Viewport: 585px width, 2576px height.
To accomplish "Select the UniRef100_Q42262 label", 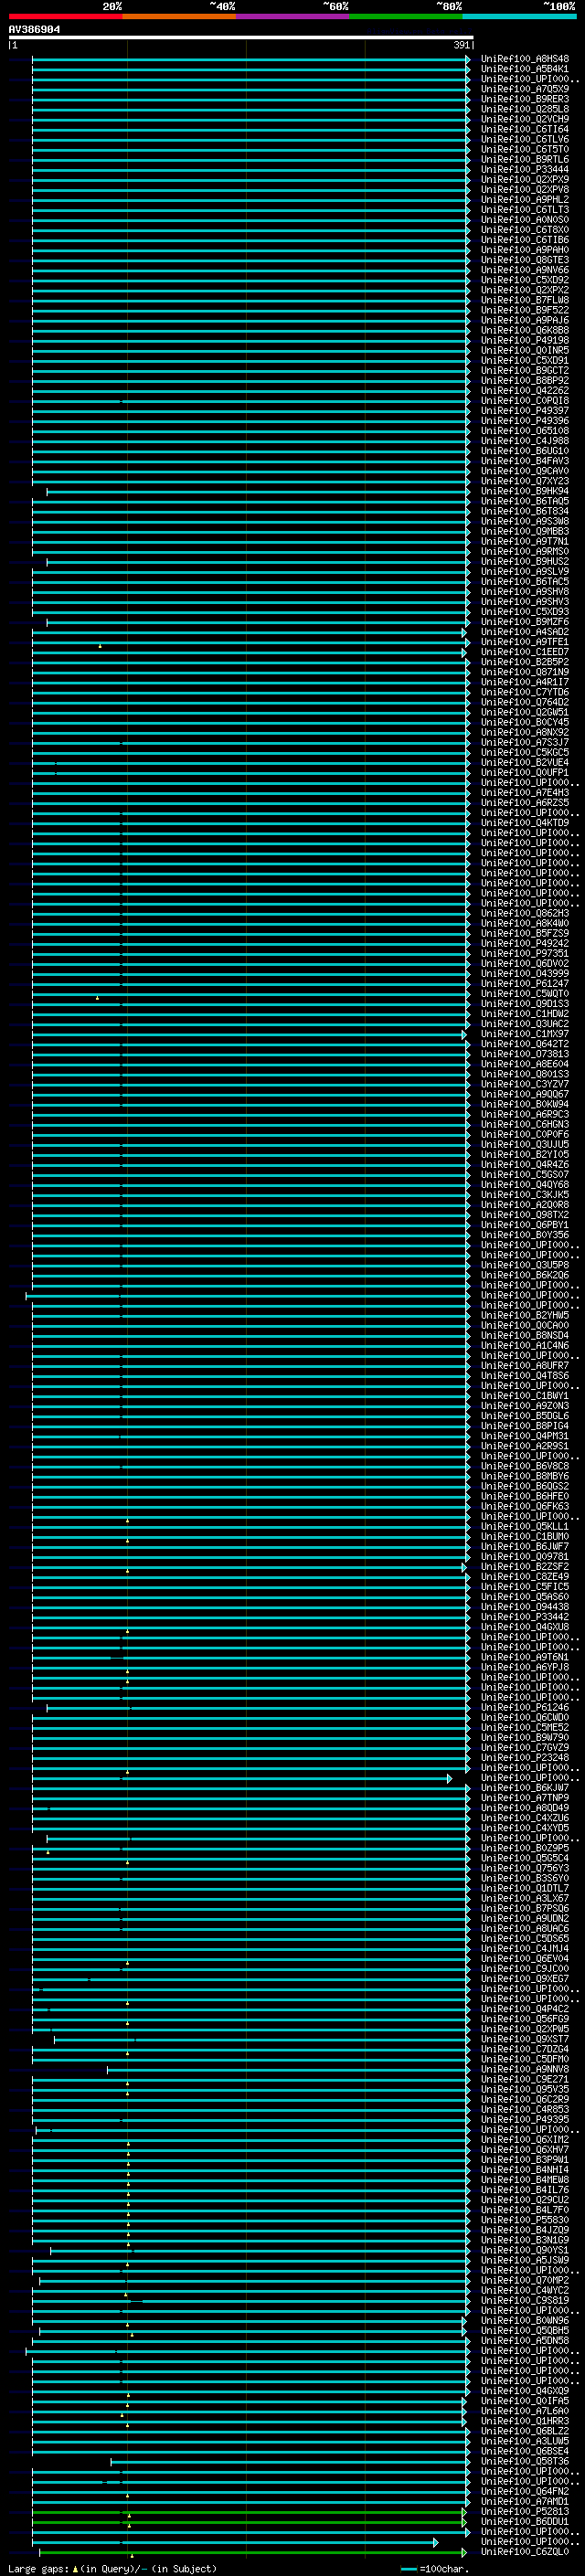I will pyautogui.click(x=525, y=391).
